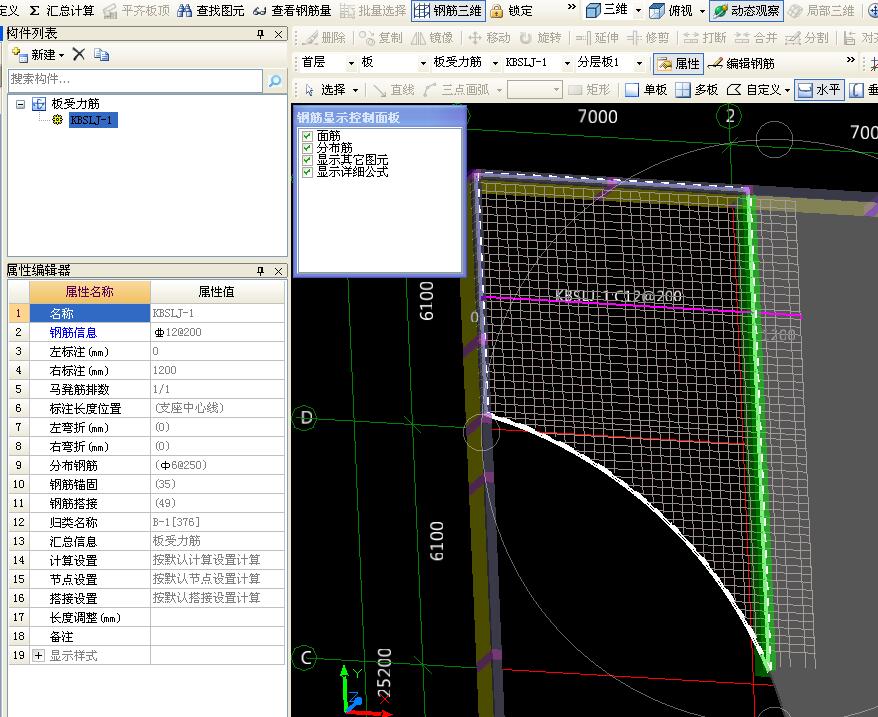Click the 复制 copy tool
The image size is (878, 717).
point(381,38)
